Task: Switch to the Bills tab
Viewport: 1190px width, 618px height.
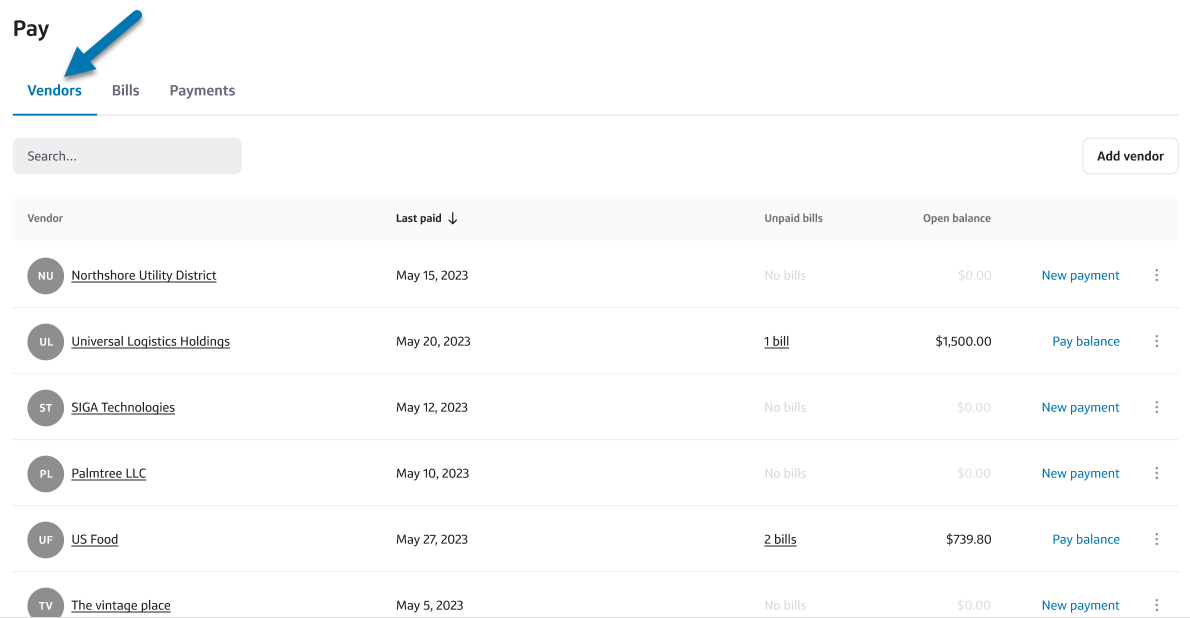Action: point(126,90)
